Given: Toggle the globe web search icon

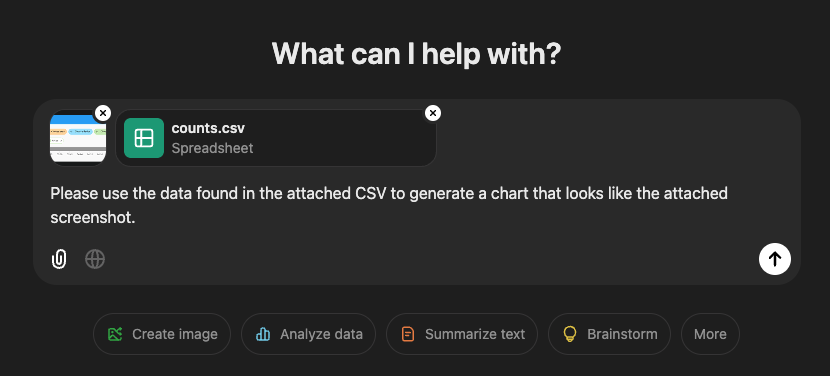Looking at the screenshot, I should (95, 259).
